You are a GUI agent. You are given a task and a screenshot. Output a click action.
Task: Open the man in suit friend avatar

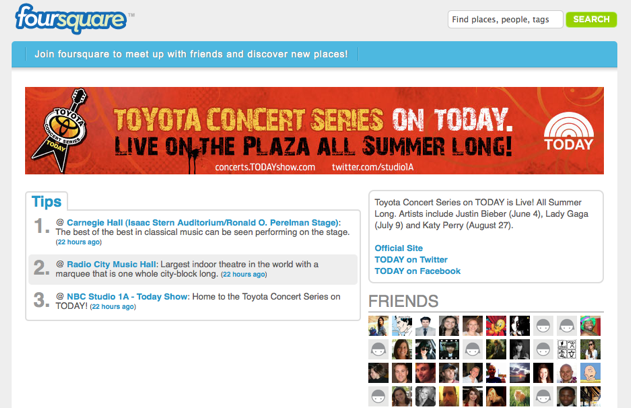click(x=426, y=325)
